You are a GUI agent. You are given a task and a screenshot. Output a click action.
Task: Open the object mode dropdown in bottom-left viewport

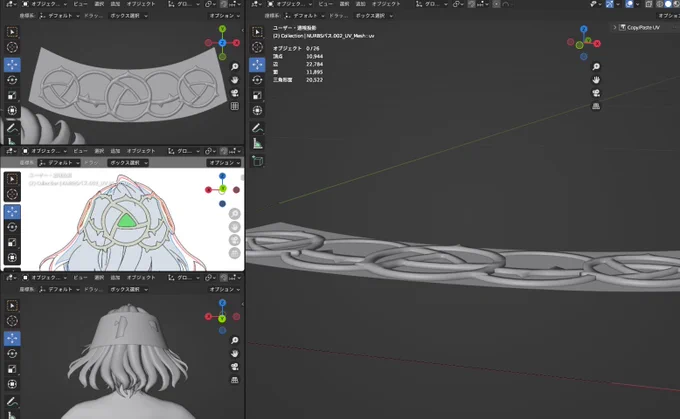[x=44, y=278]
